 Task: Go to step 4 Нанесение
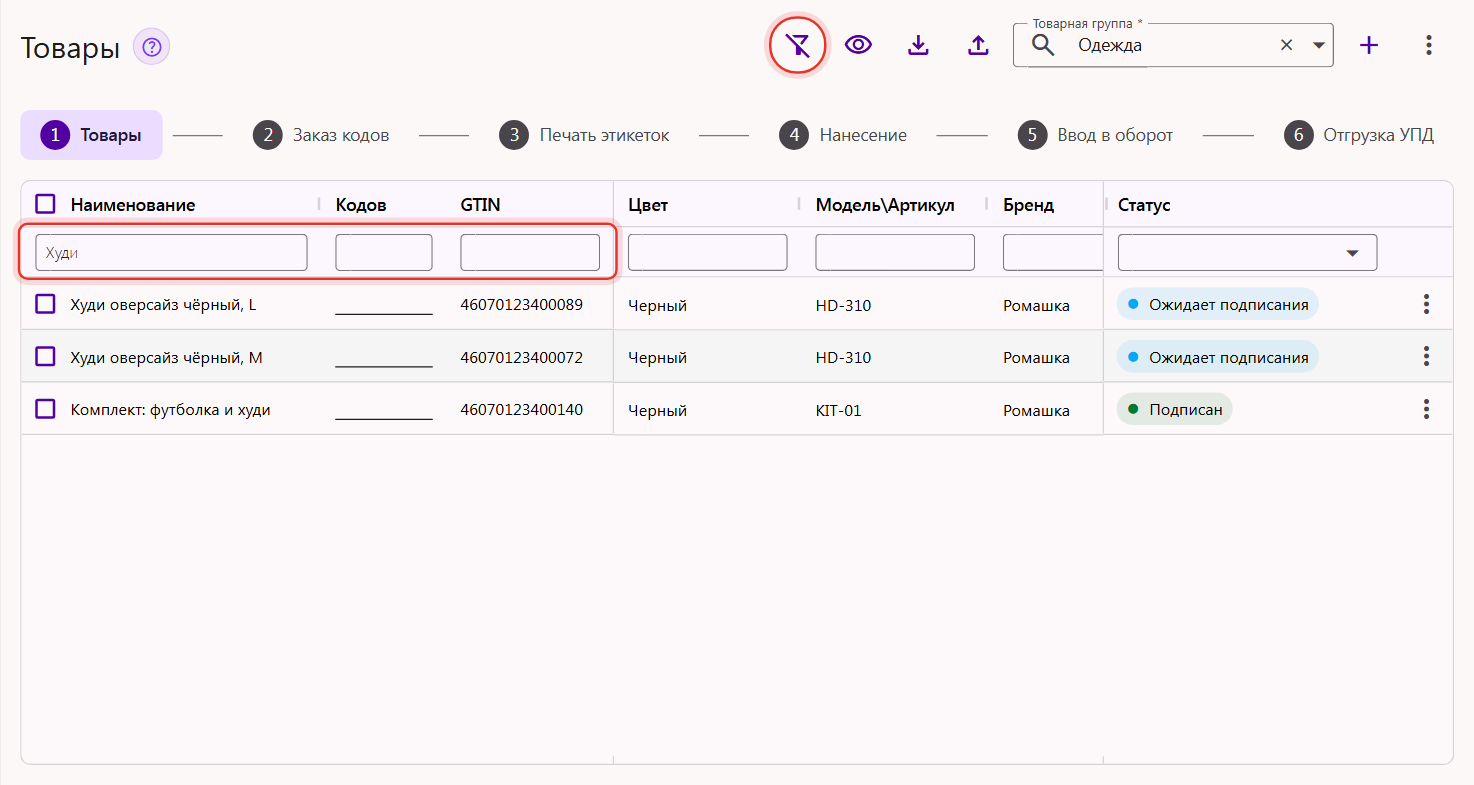click(843, 135)
